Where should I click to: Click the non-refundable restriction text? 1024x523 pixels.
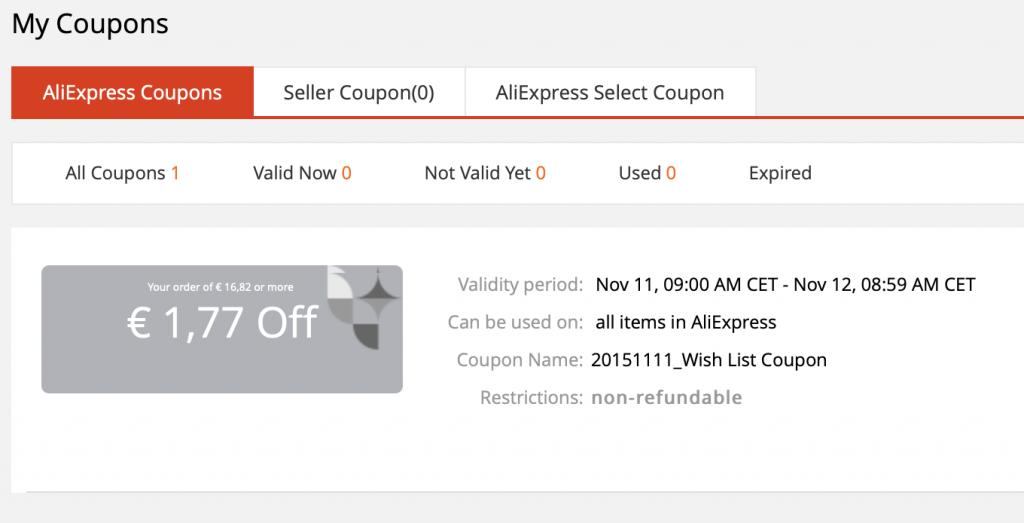667,397
